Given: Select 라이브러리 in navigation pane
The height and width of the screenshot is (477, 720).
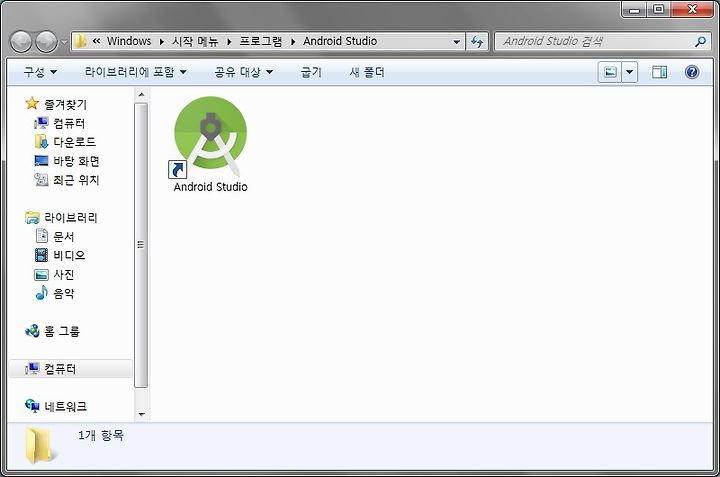Looking at the screenshot, I should [x=71, y=218].
